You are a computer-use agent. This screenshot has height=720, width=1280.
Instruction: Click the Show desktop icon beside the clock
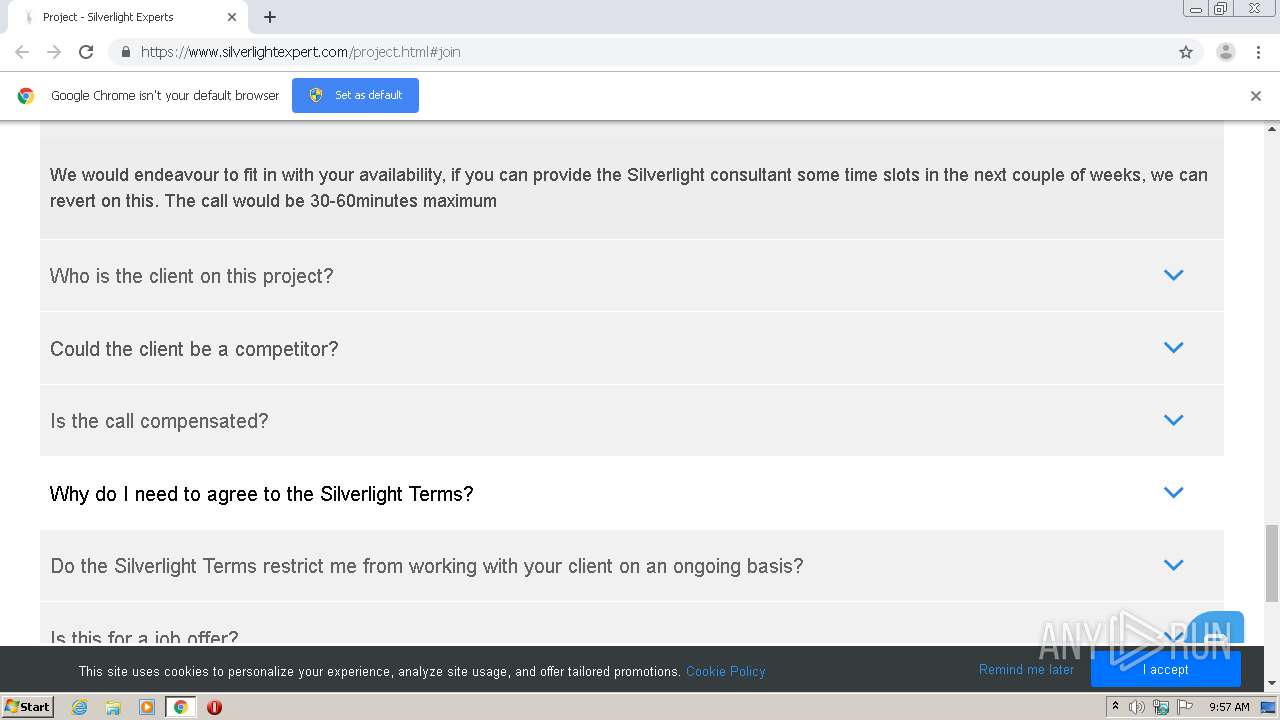click(1269, 707)
